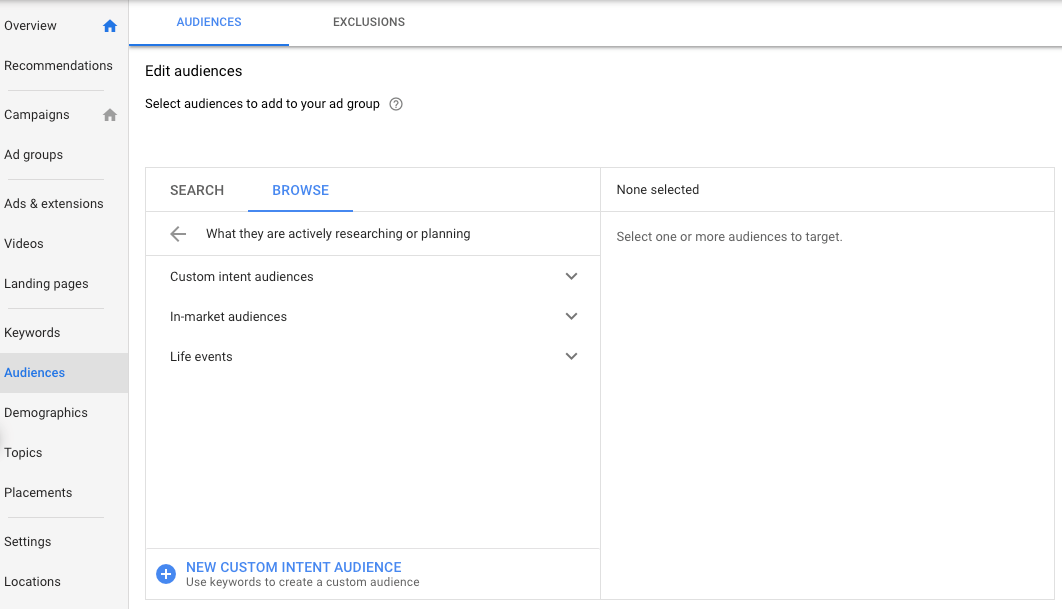Select the Audiences tab at top
The image size is (1062, 609).
point(209,22)
